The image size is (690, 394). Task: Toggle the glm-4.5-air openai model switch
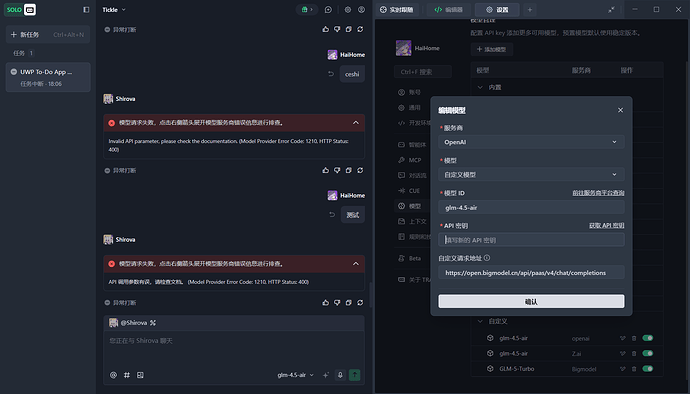pos(647,338)
